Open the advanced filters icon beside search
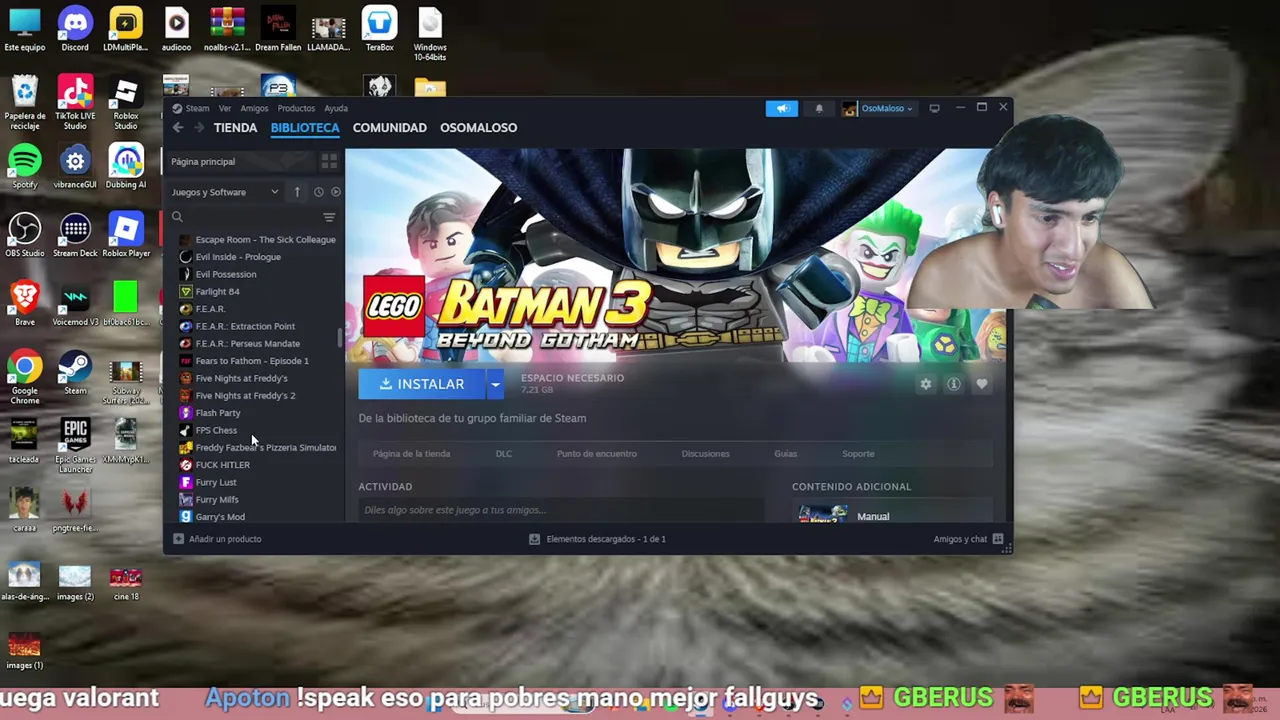Viewport: 1280px width, 720px height. [329, 217]
